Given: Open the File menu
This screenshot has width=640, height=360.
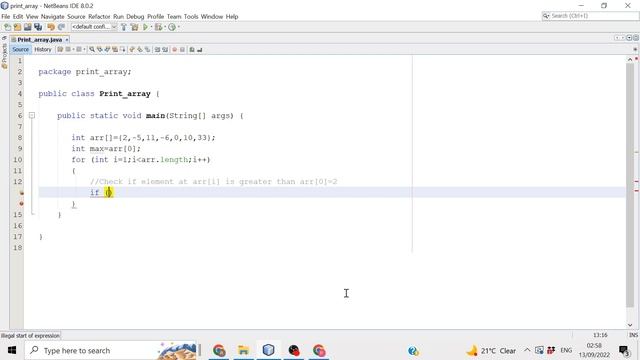Looking at the screenshot, I should (x=6, y=17).
